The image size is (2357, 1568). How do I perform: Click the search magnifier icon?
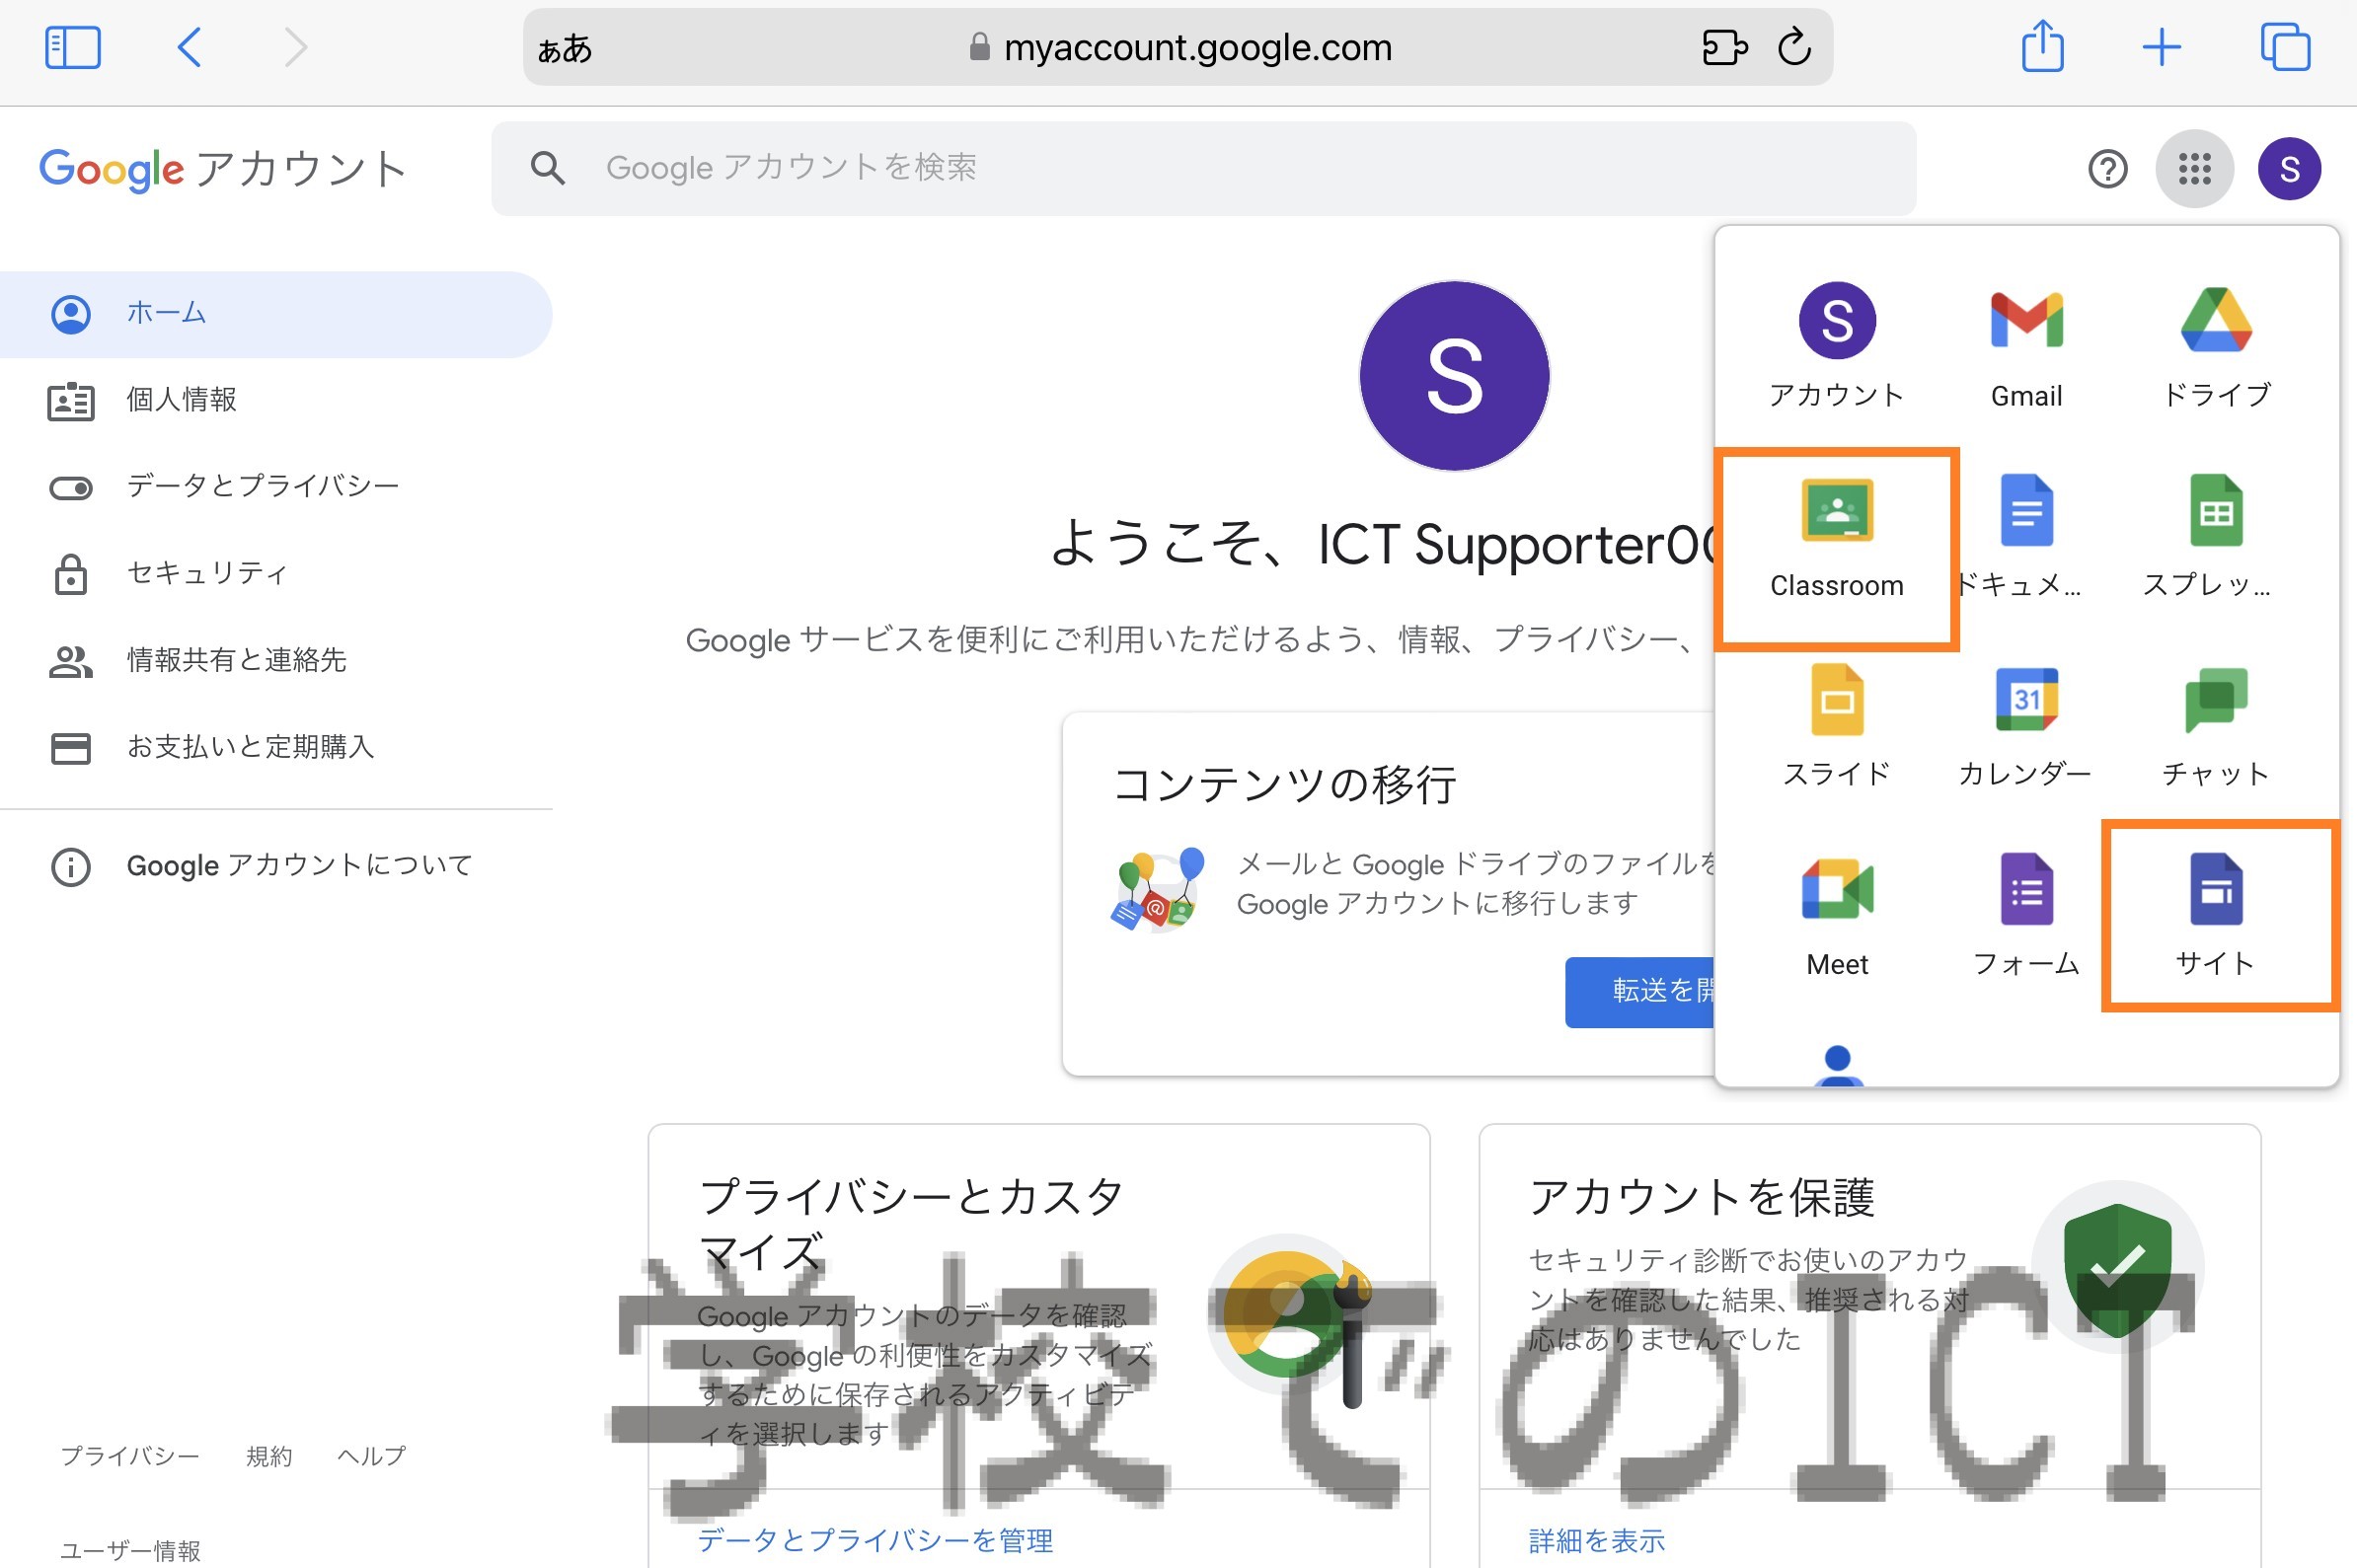pos(547,168)
